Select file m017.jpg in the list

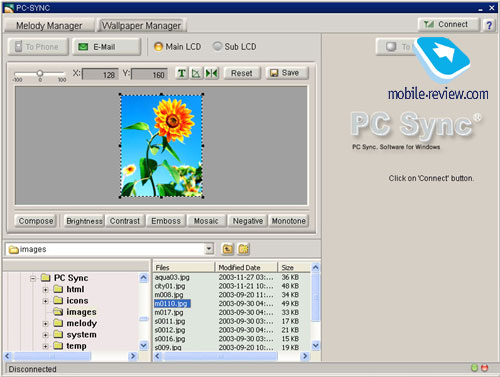click(169, 313)
